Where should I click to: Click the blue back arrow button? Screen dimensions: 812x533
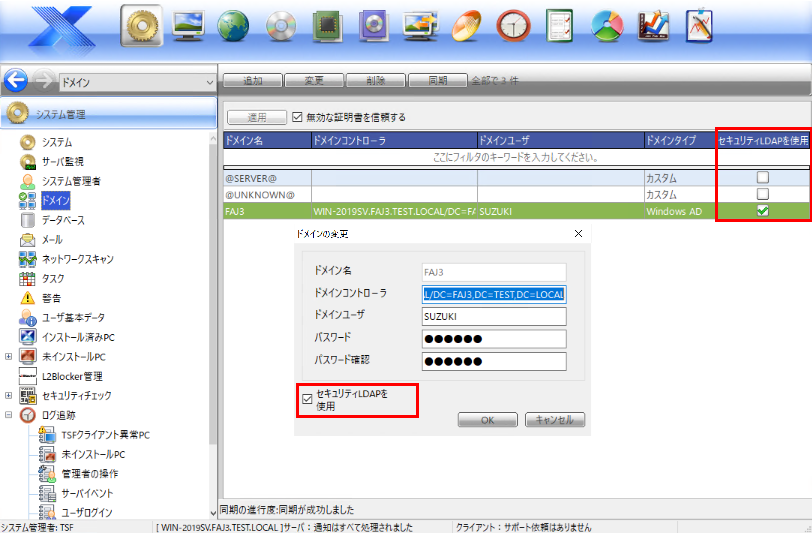[x=15, y=81]
